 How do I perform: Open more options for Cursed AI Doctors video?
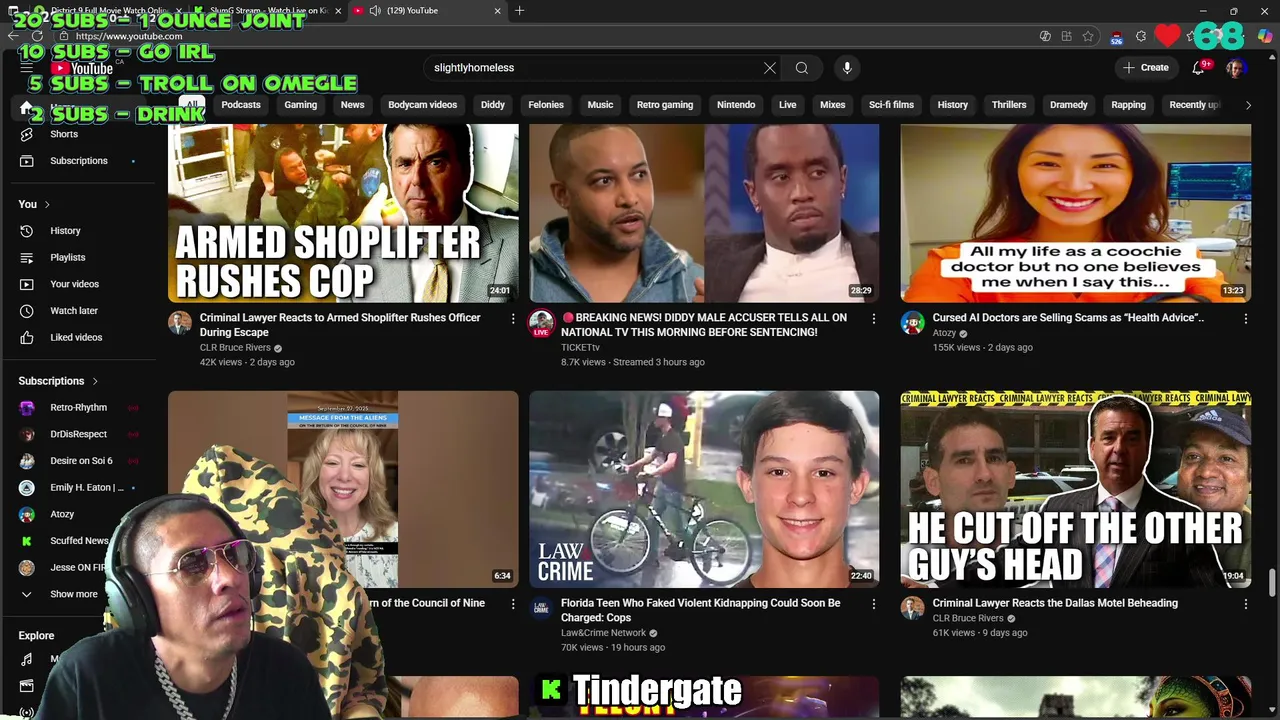[1246, 319]
